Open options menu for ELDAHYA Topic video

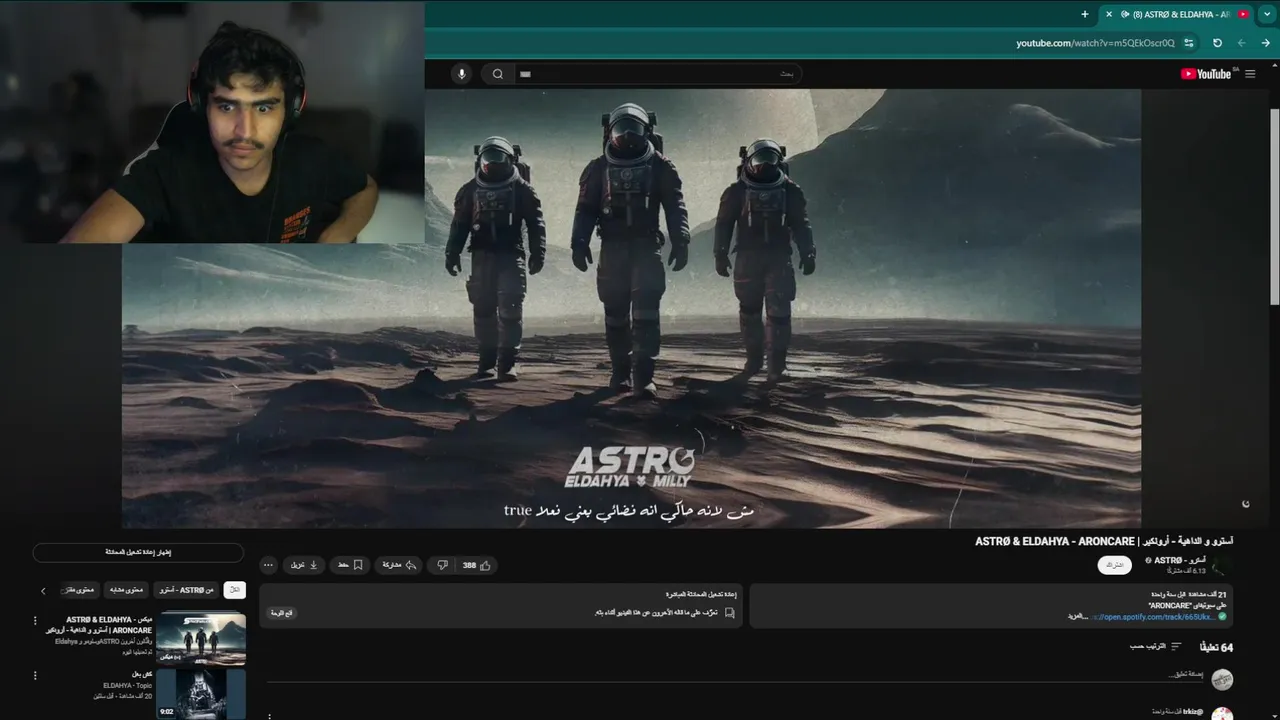tap(37, 676)
